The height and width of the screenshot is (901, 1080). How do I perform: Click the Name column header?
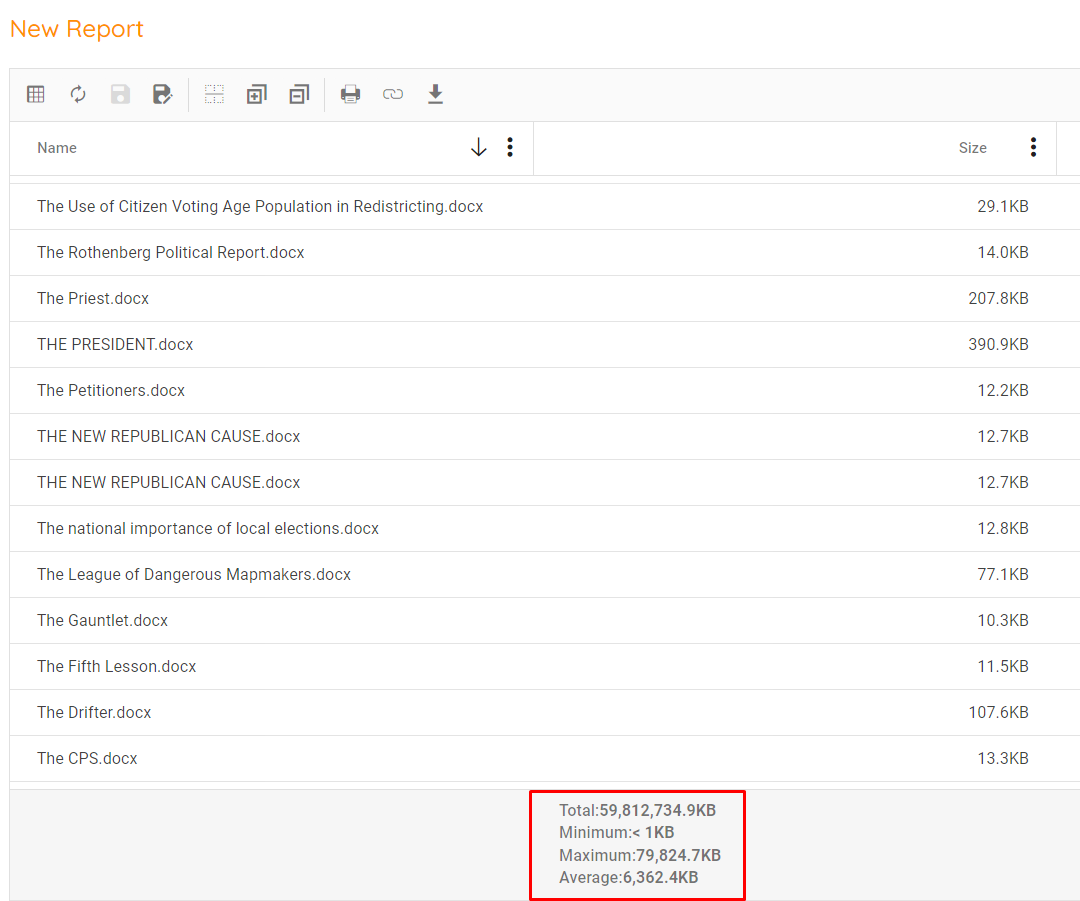(57, 148)
